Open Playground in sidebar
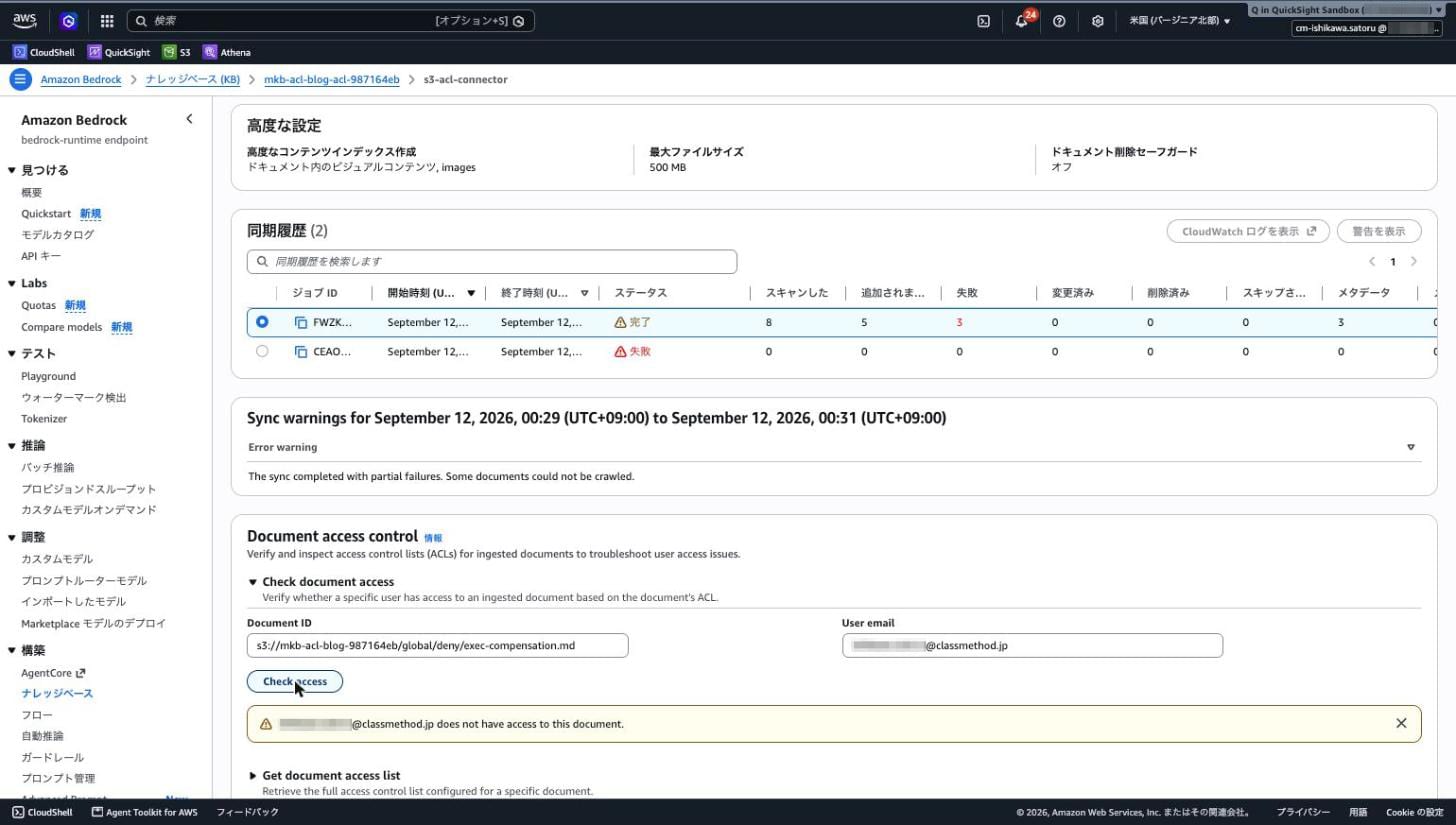The height and width of the screenshot is (825, 1456). point(48,376)
